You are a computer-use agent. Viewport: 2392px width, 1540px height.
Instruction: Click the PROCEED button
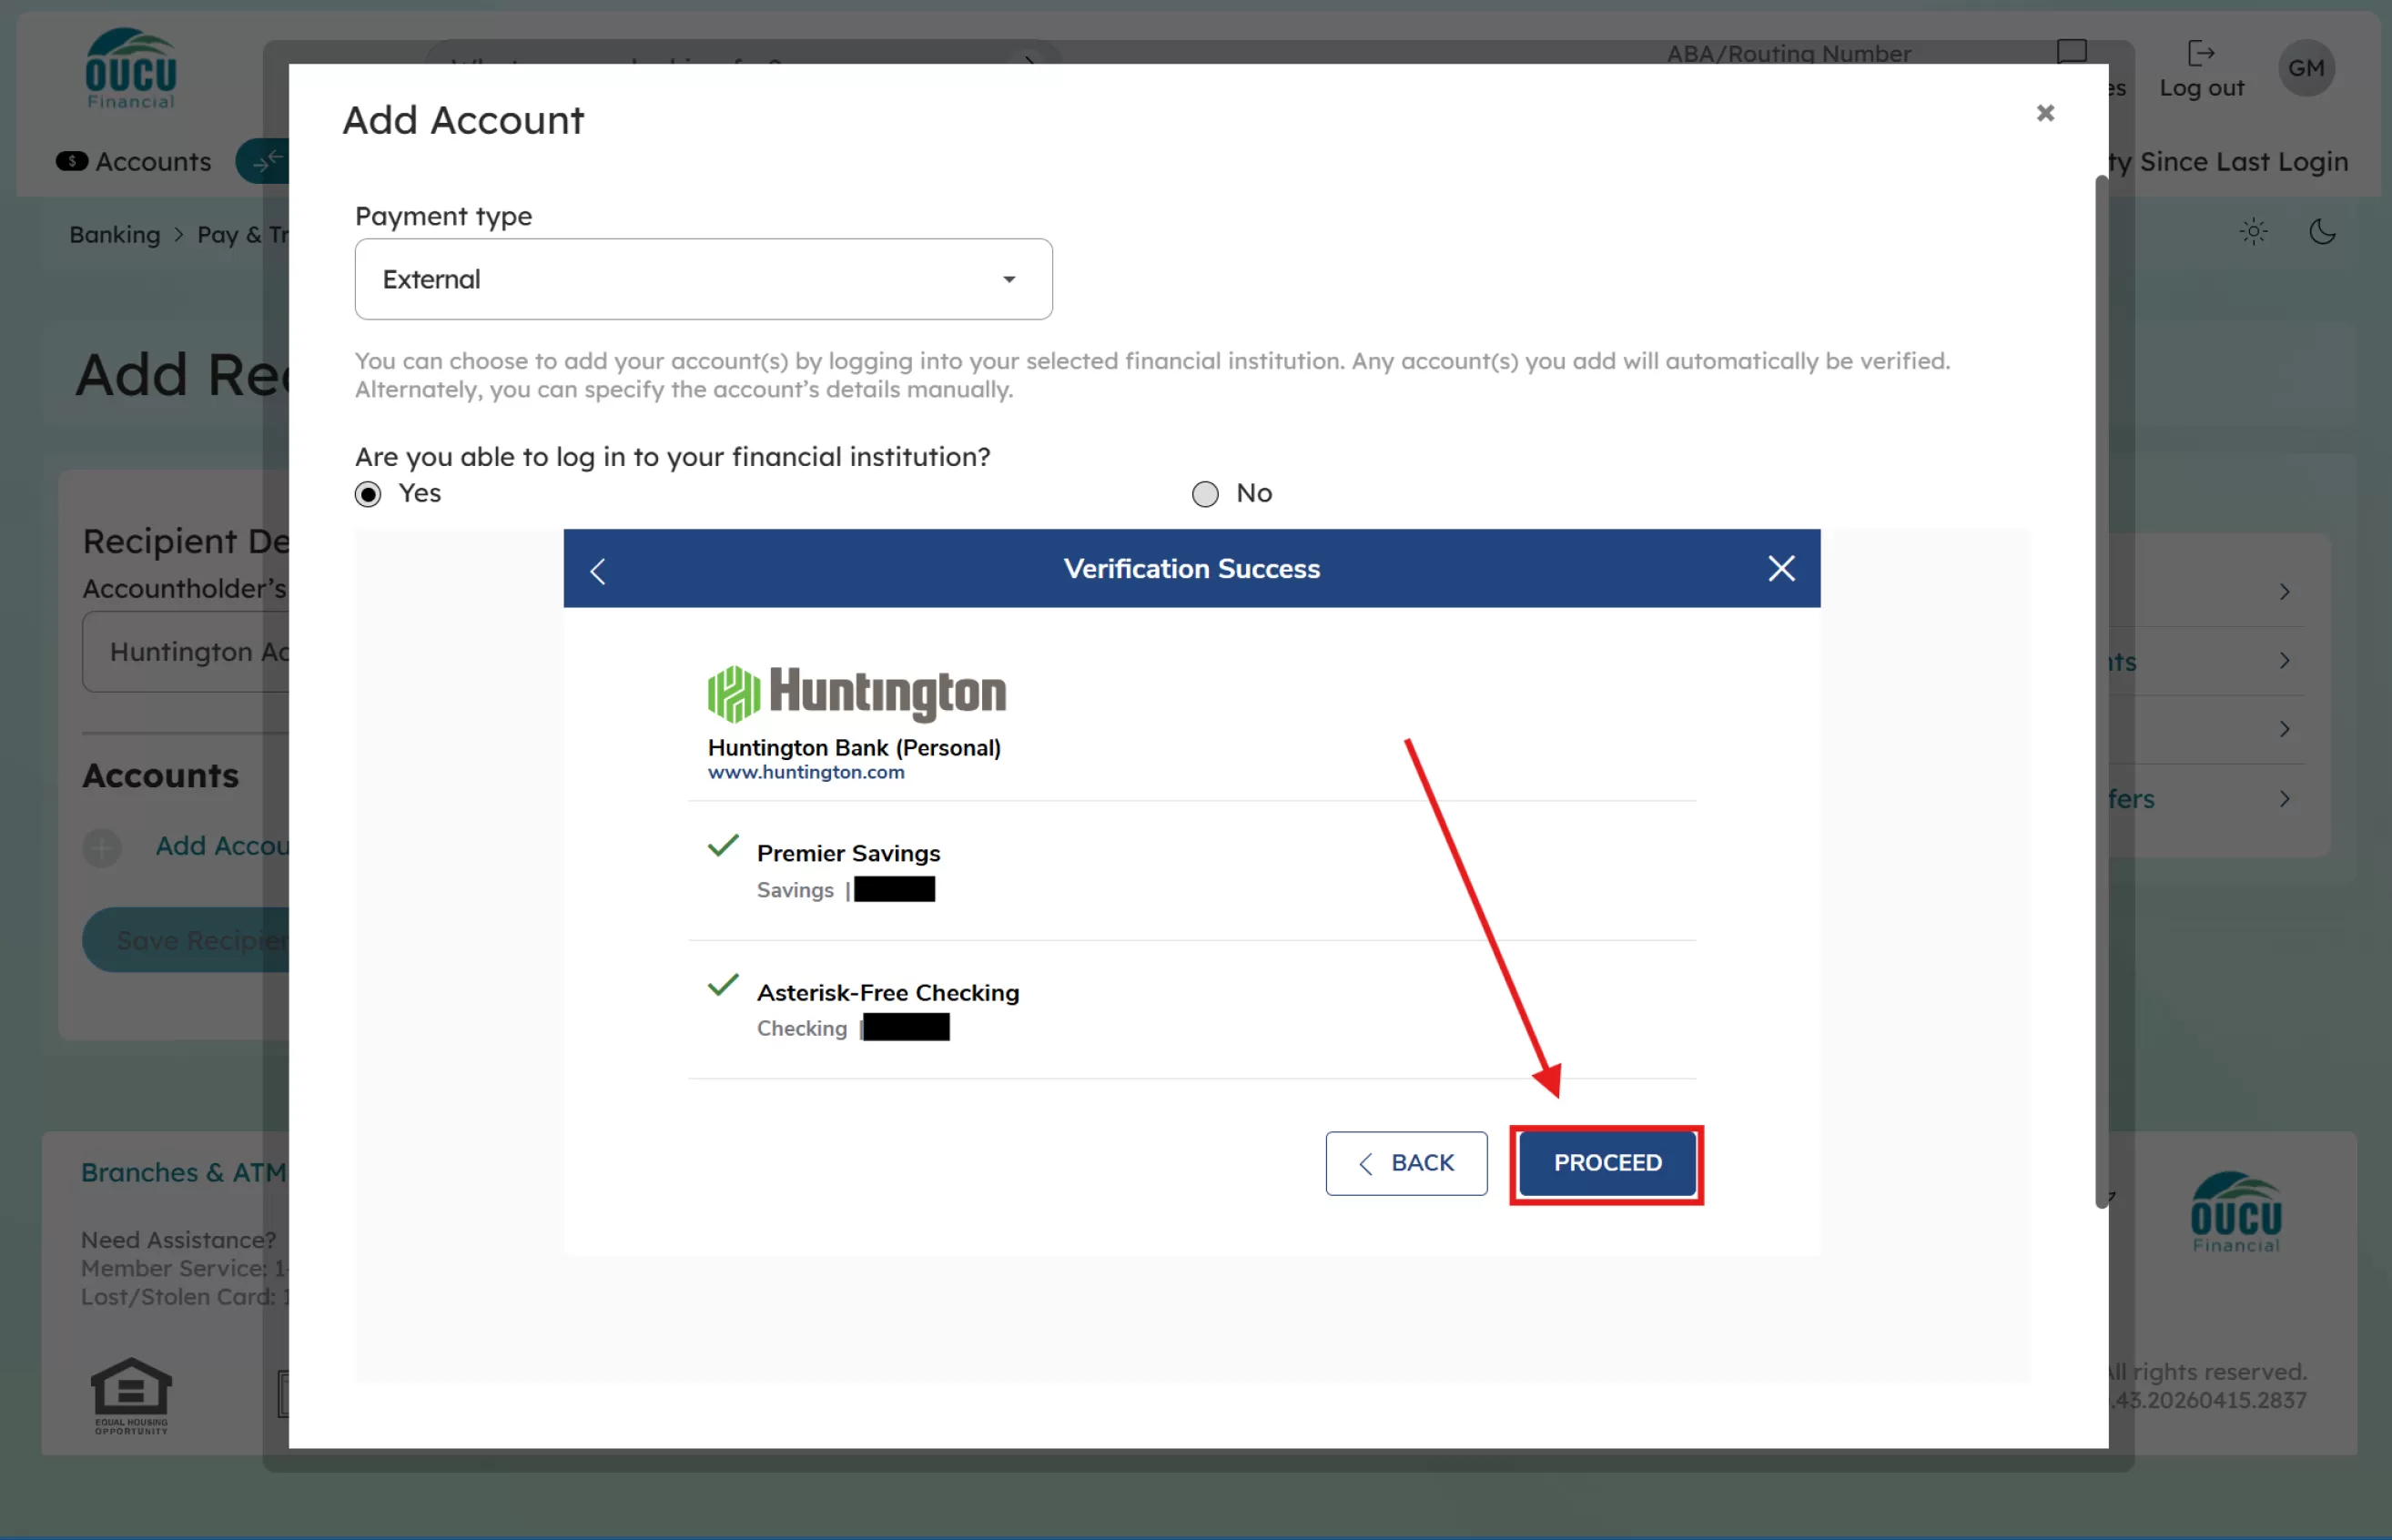click(x=1607, y=1163)
